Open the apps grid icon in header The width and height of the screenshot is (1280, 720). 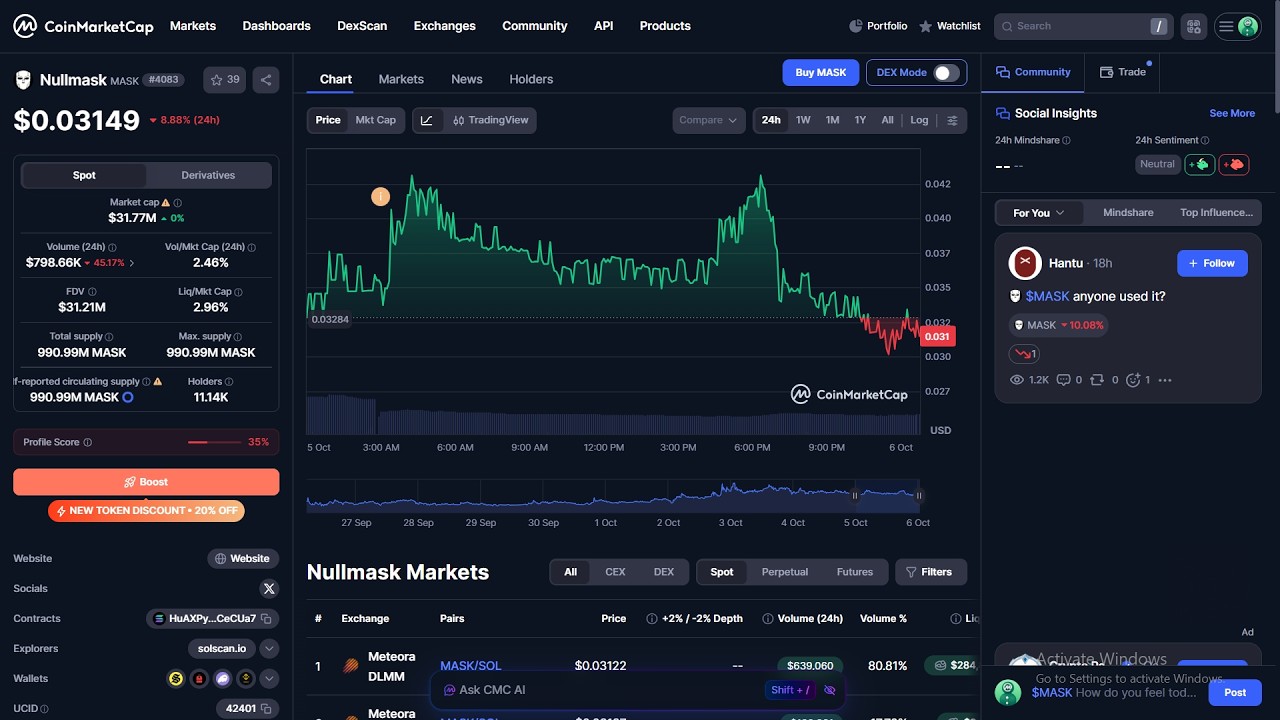tap(1192, 26)
